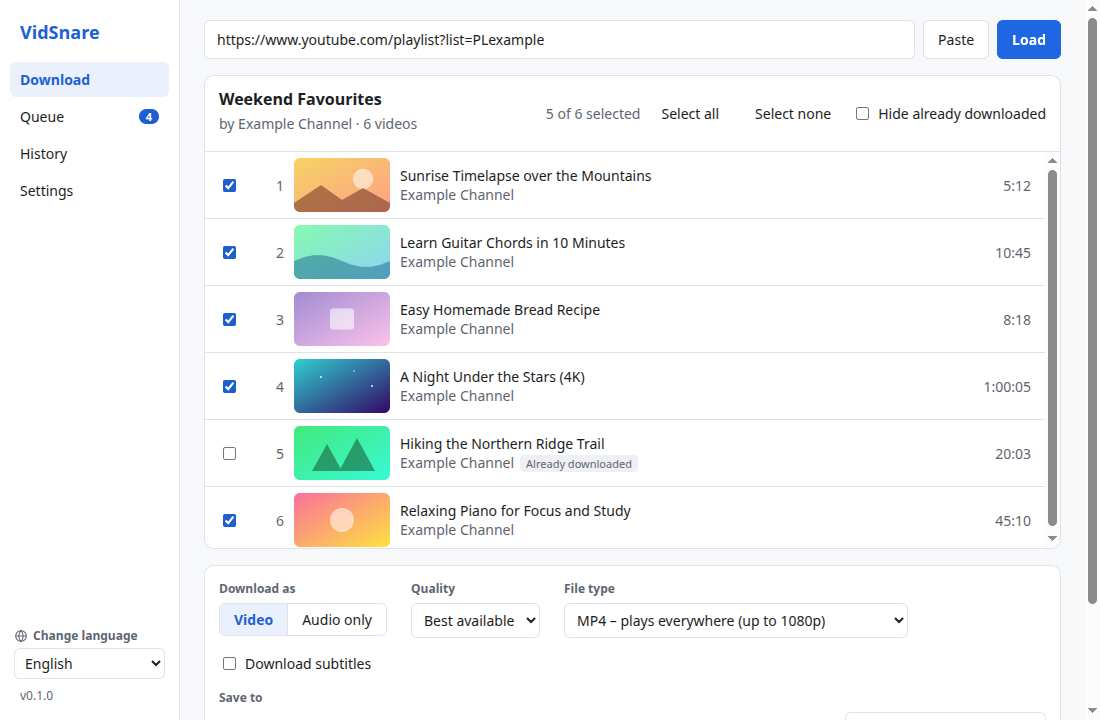Click the Sunrise Timelapse thumbnail
This screenshot has width=1100, height=720.
[x=342, y=185]
